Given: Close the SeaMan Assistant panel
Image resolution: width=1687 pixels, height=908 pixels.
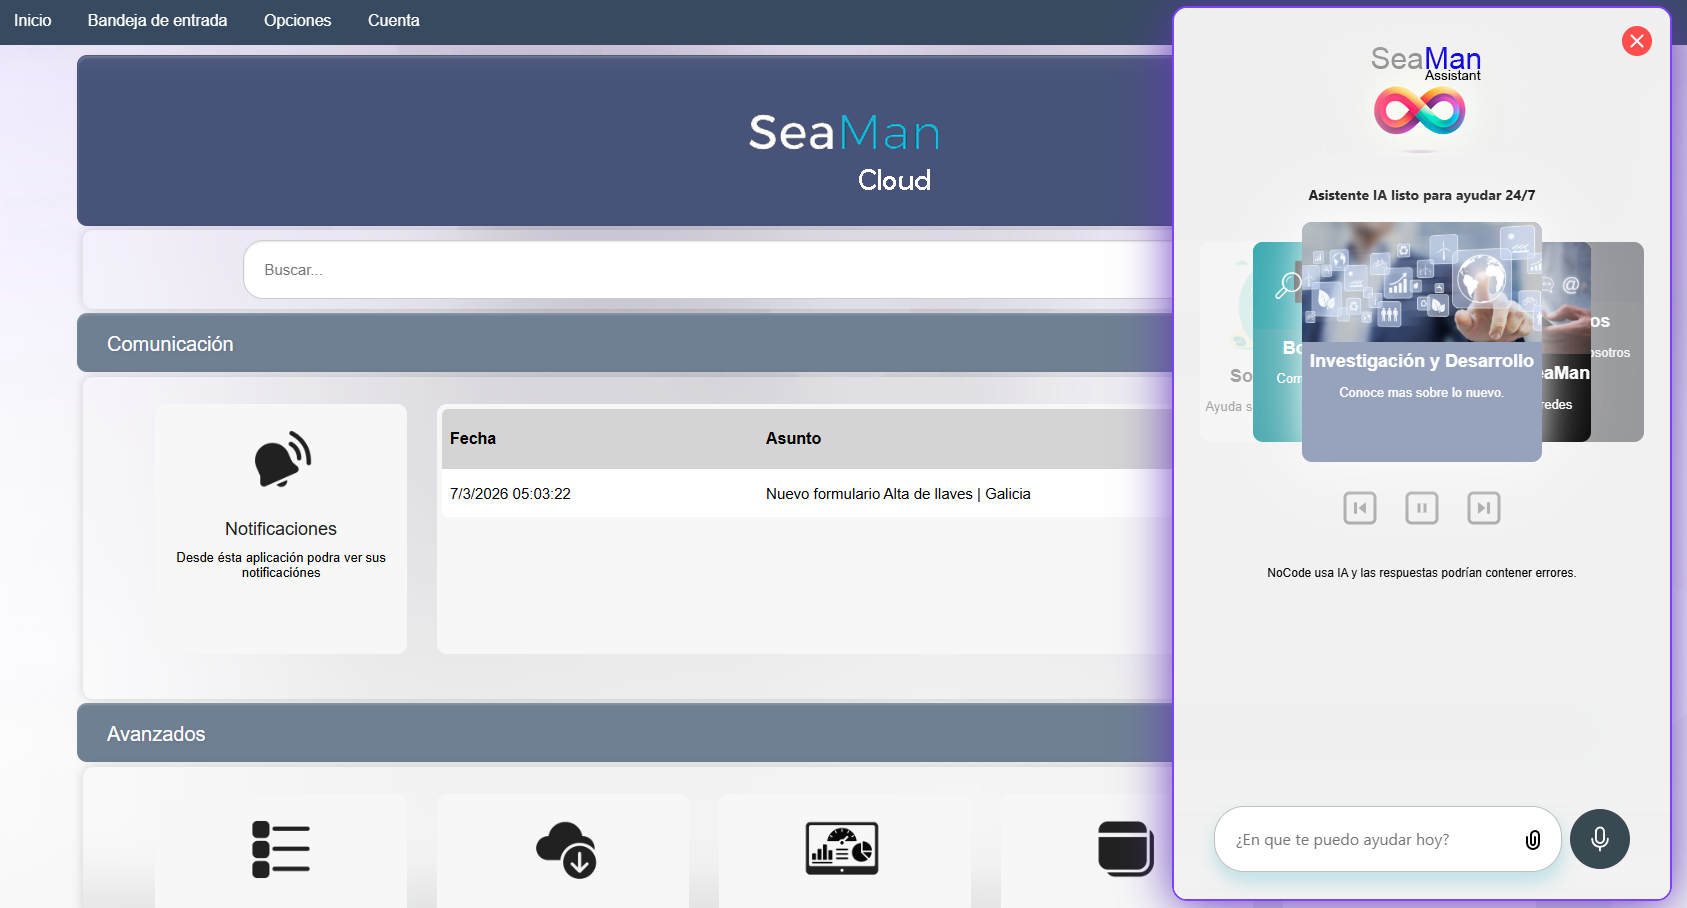Looking at the screenshot, I should [x=1637, y=41].
